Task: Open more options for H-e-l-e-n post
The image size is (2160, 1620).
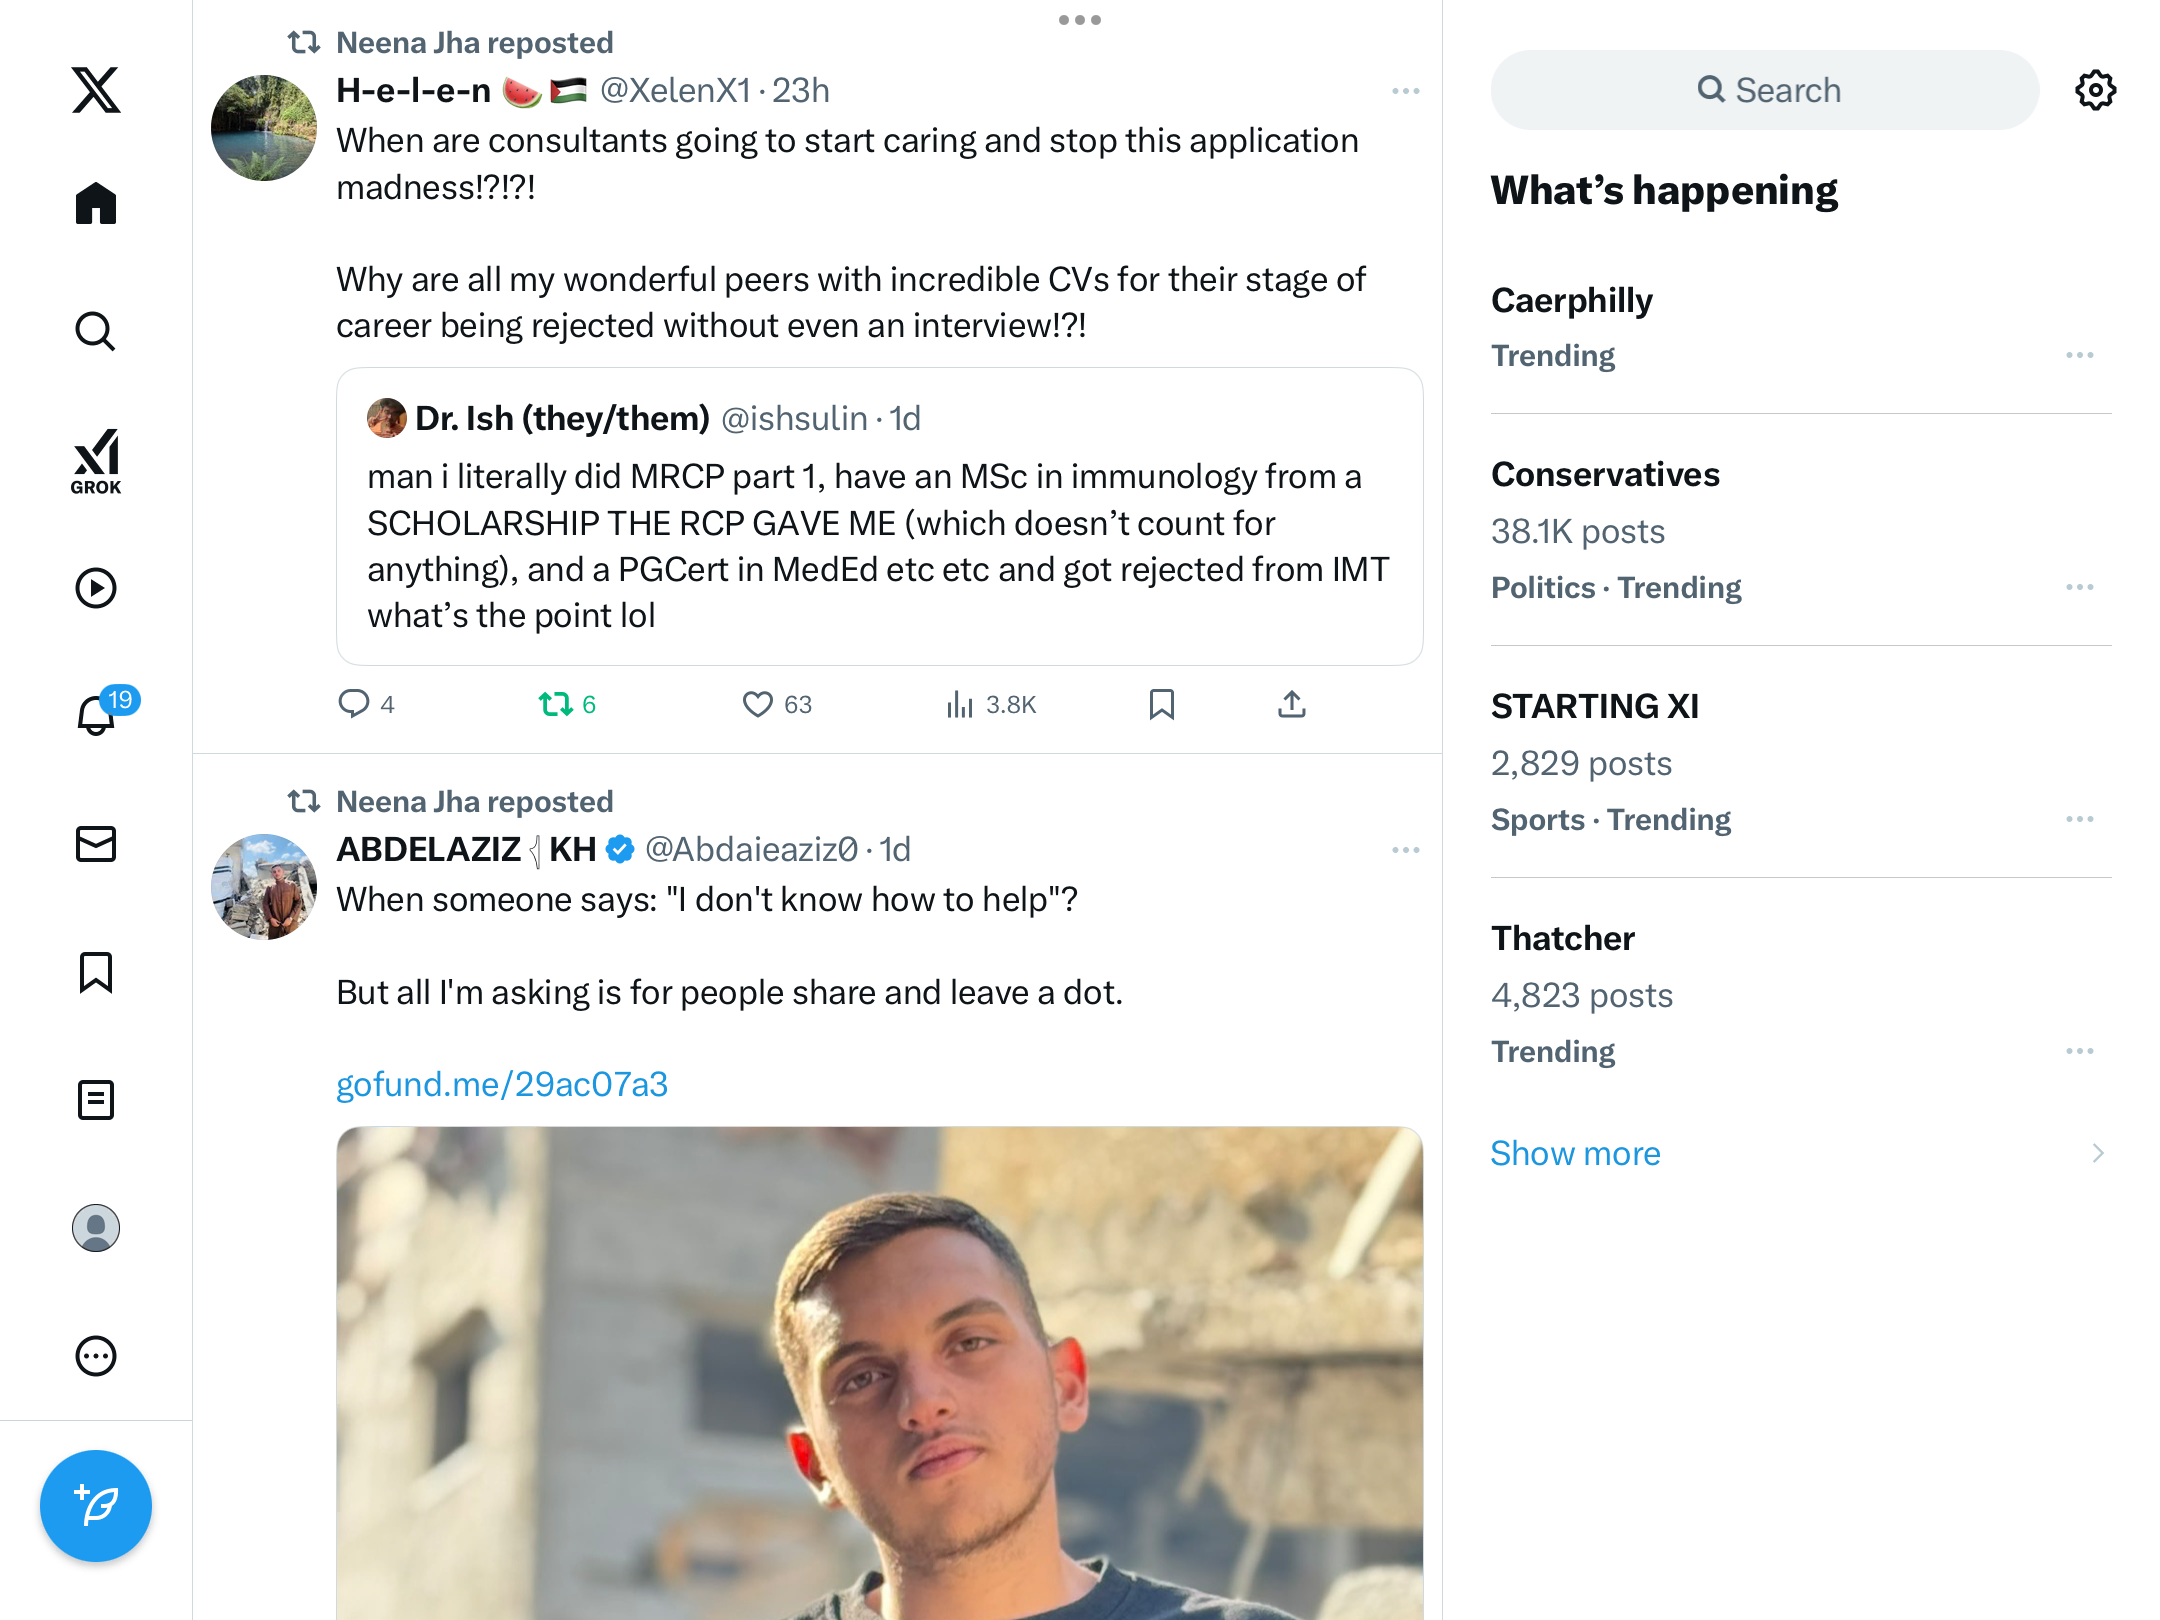Action: point(1405,91)
